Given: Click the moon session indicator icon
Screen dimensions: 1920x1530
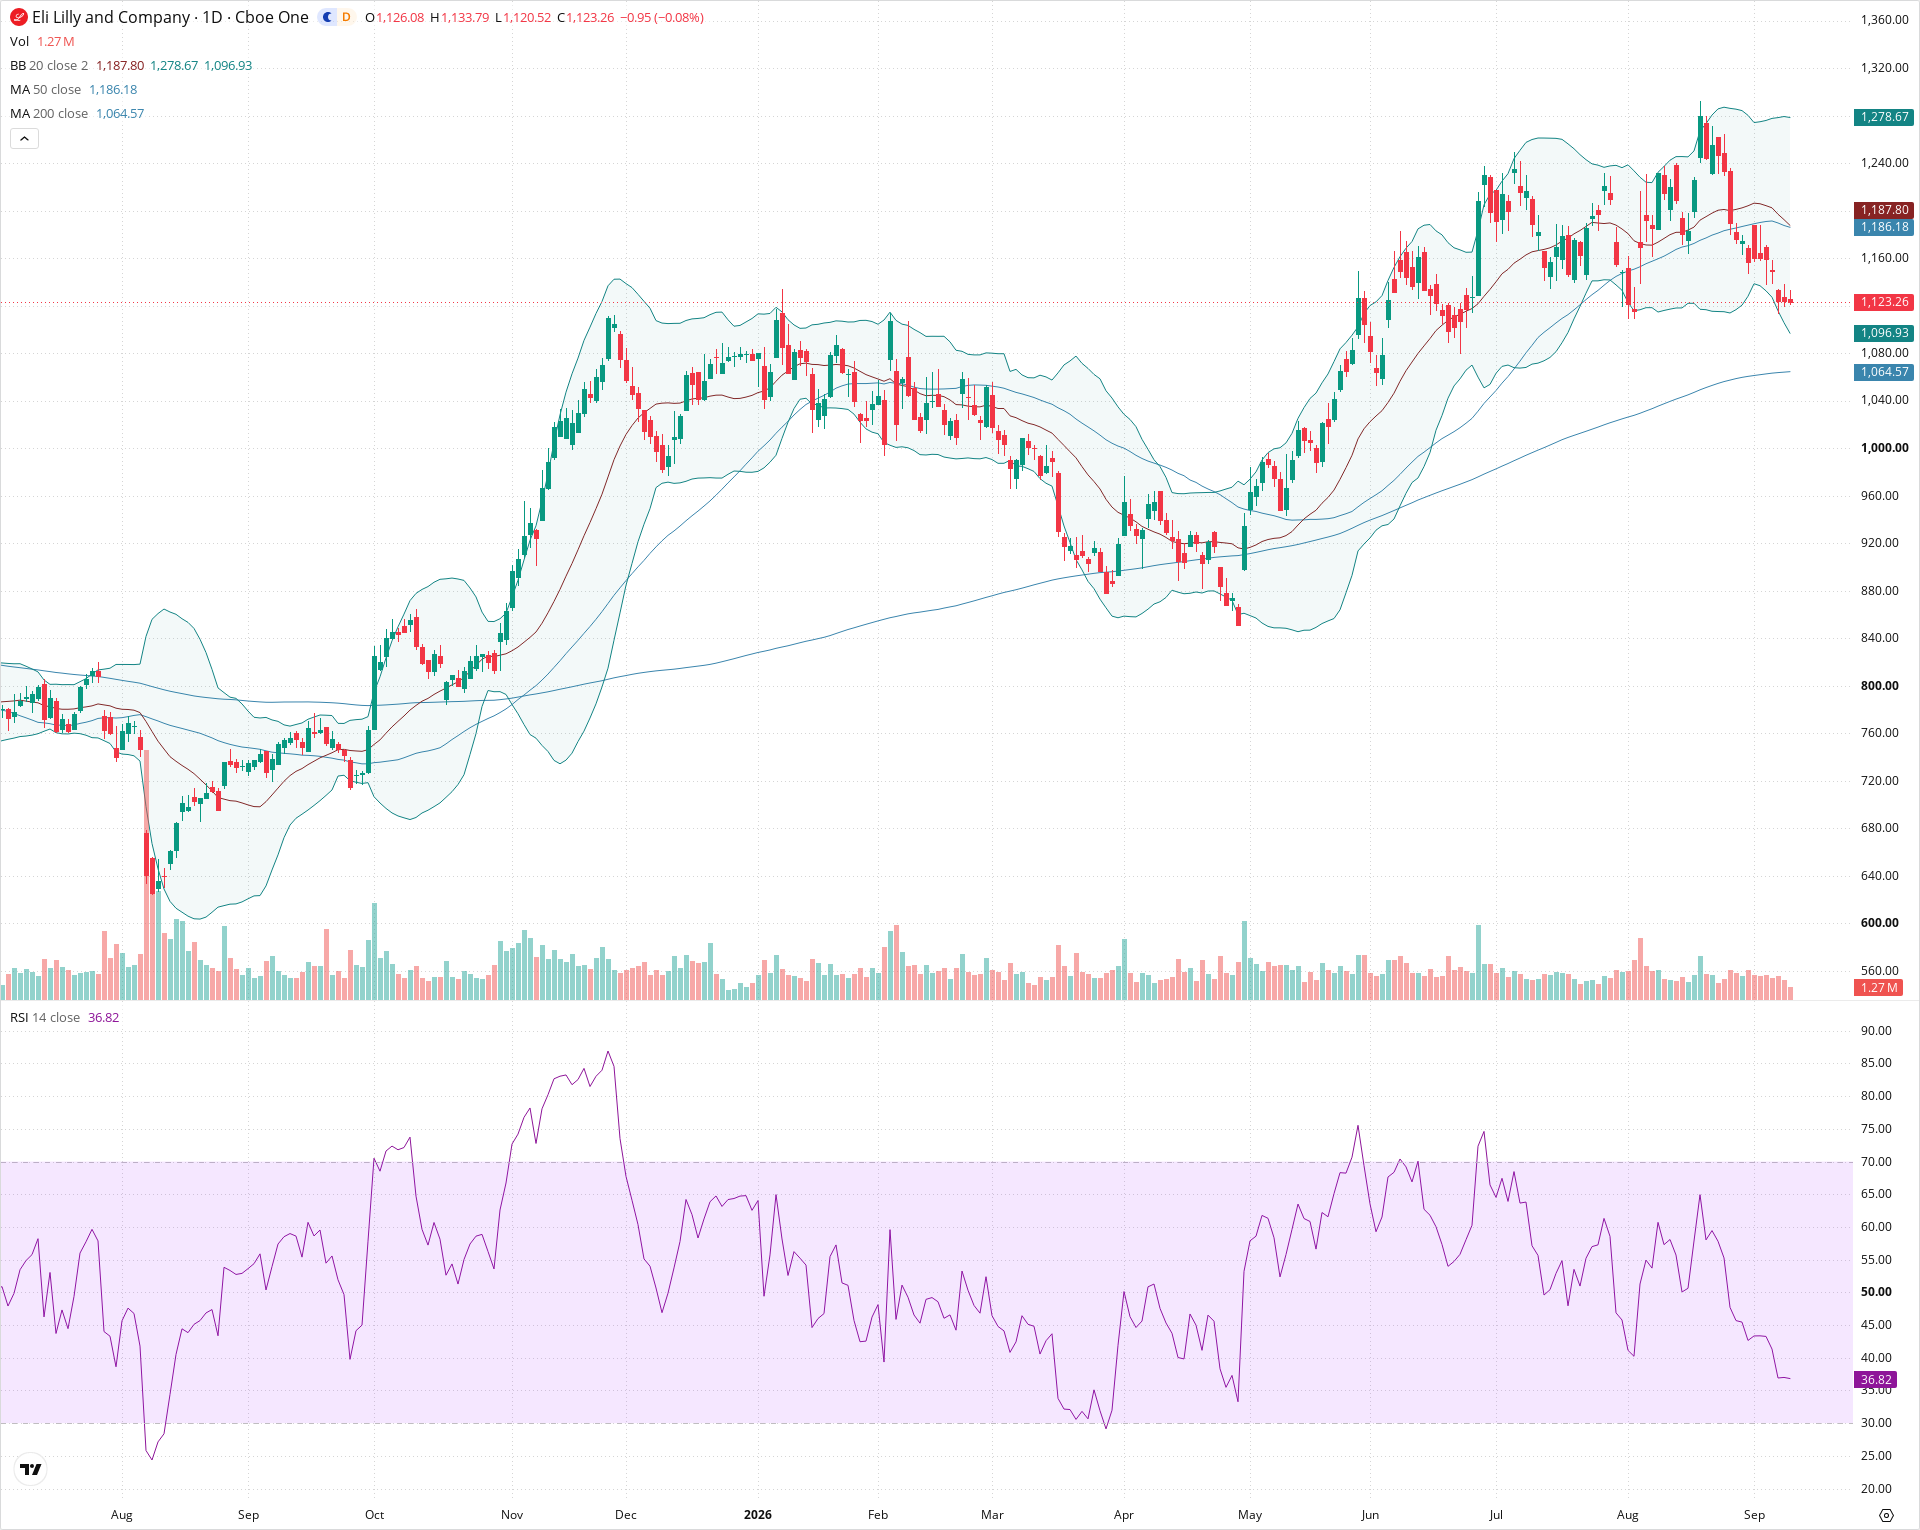Looking at the screenshot, I should [327, 17].
